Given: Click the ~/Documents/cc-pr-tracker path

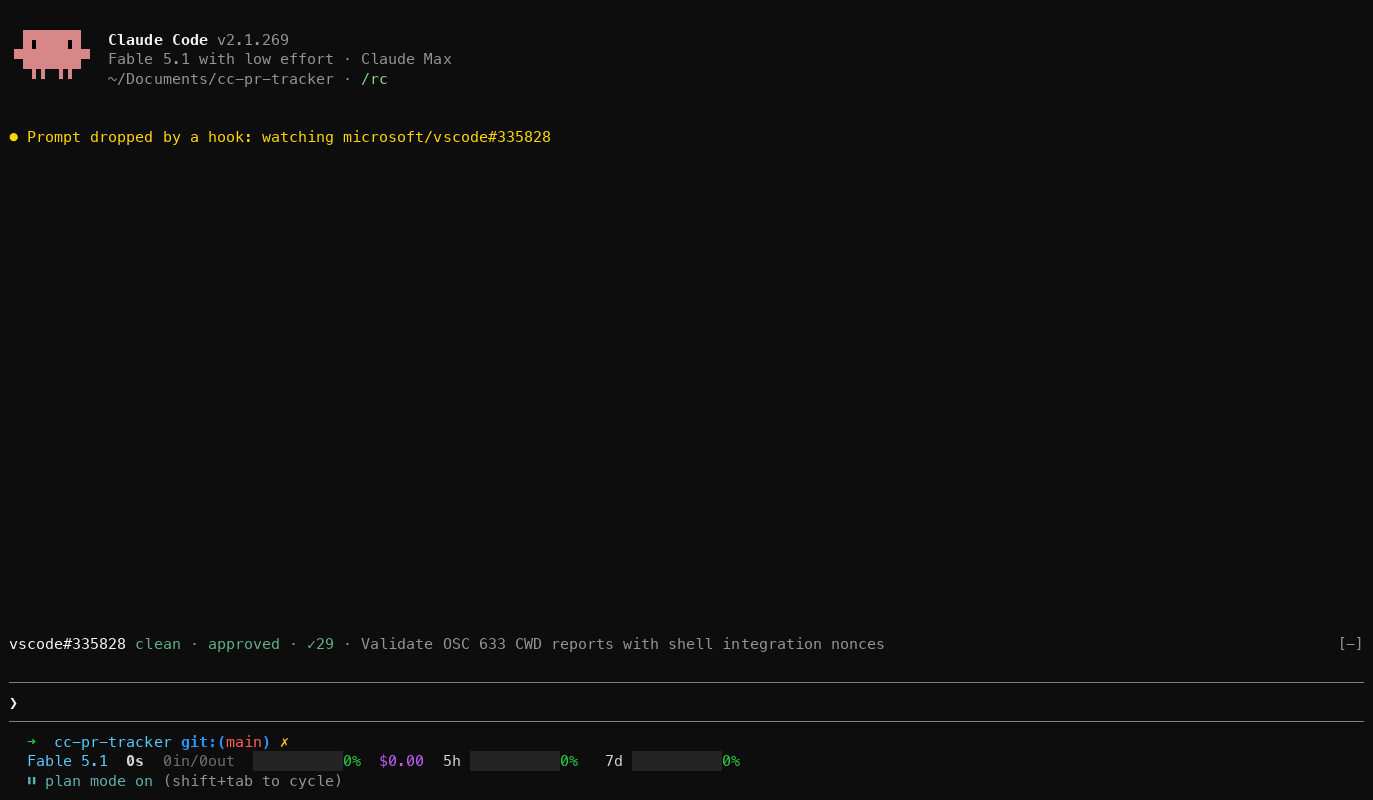Looking at the screenshot, I should pos(221,79).
